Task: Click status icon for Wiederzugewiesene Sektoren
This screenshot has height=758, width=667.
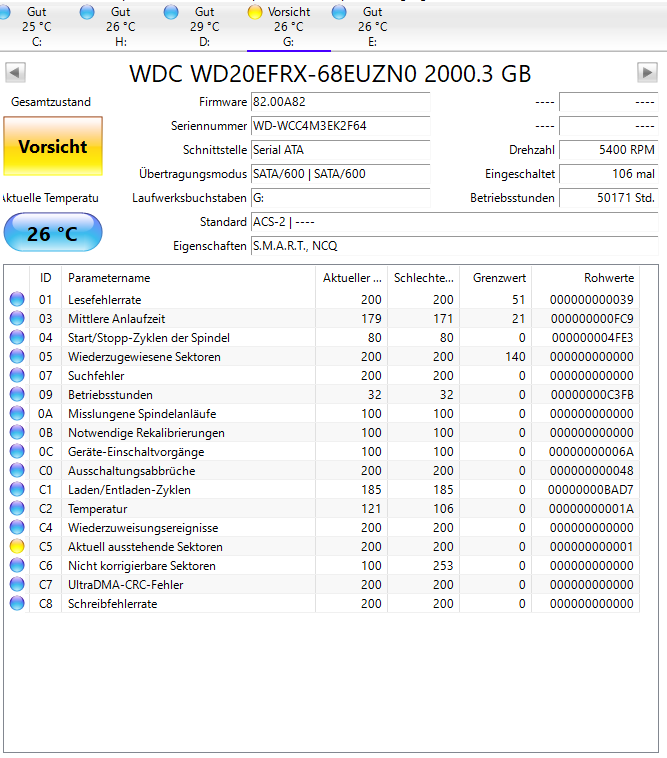Action: 17,357
